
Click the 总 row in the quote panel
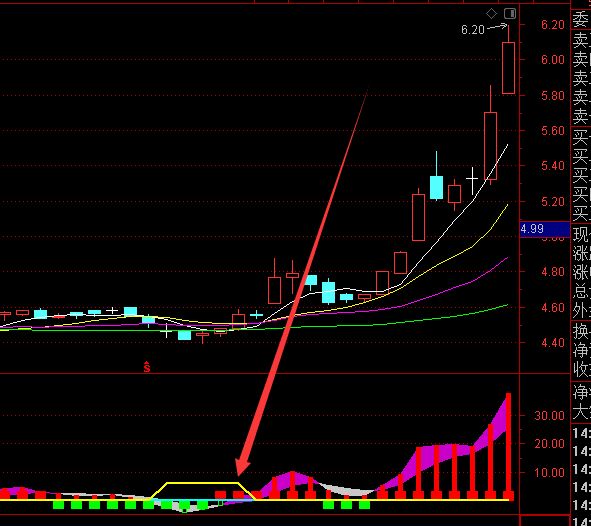[581, 291]
